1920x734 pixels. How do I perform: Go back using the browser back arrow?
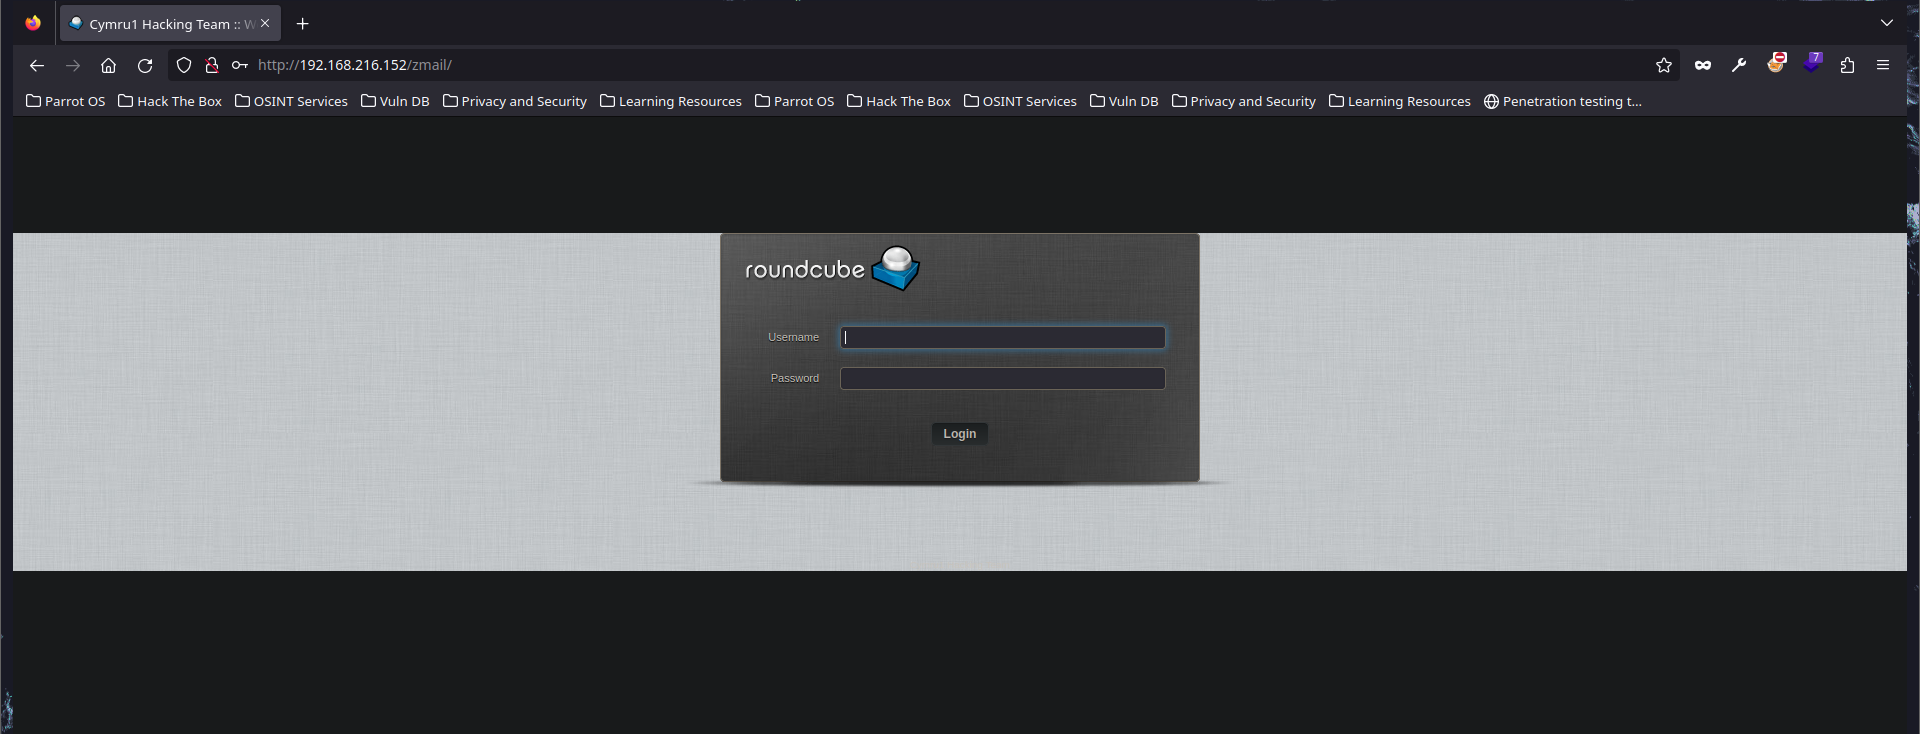click(37, 65)
